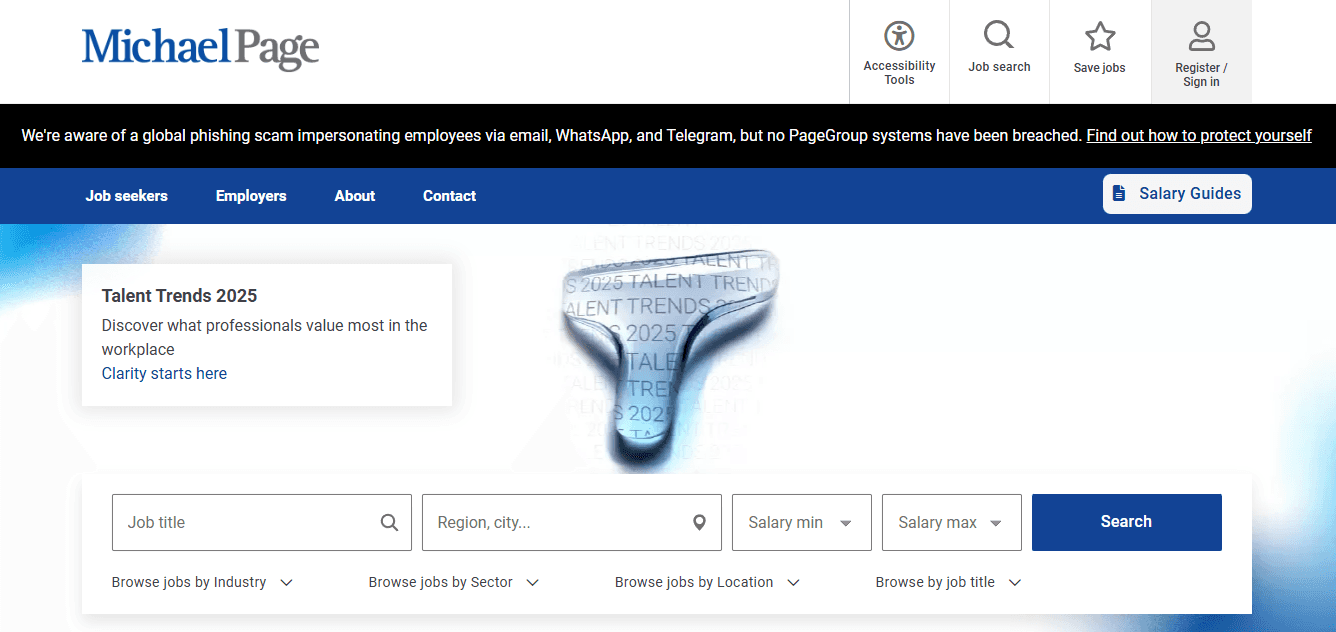The width and height of the screenshot is (1336, 632).
Task: Go to Michael Page logo homepage
Action: 200,48
